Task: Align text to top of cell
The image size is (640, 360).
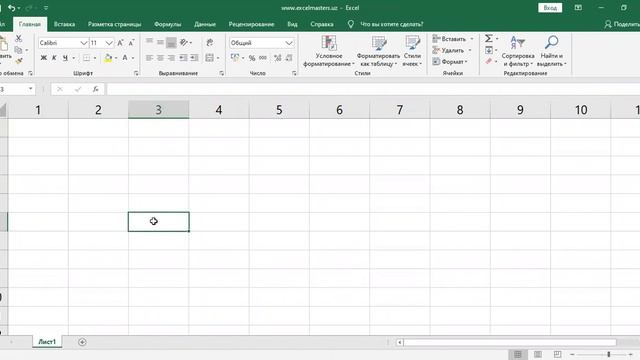Action: (149, 42)
